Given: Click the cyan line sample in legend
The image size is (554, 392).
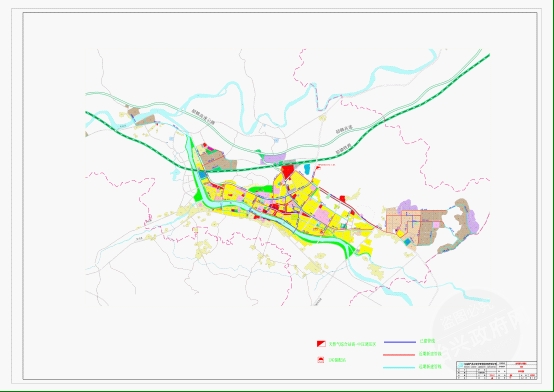Looking at the screenshot, I should 399,367.
